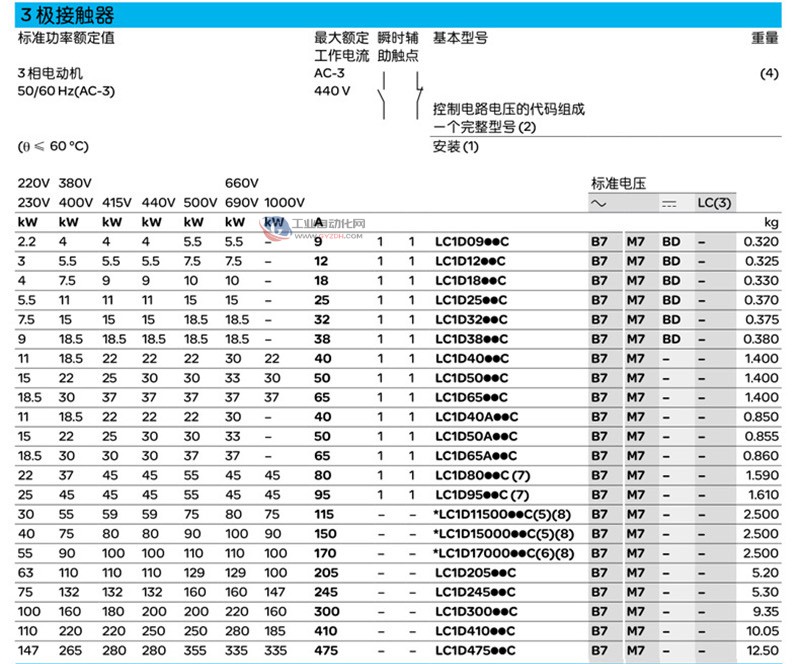Image resolution: width=800 pixels, height=664 pixels.
Task: Click the 'LC(3)' column header
Action: 714,203
